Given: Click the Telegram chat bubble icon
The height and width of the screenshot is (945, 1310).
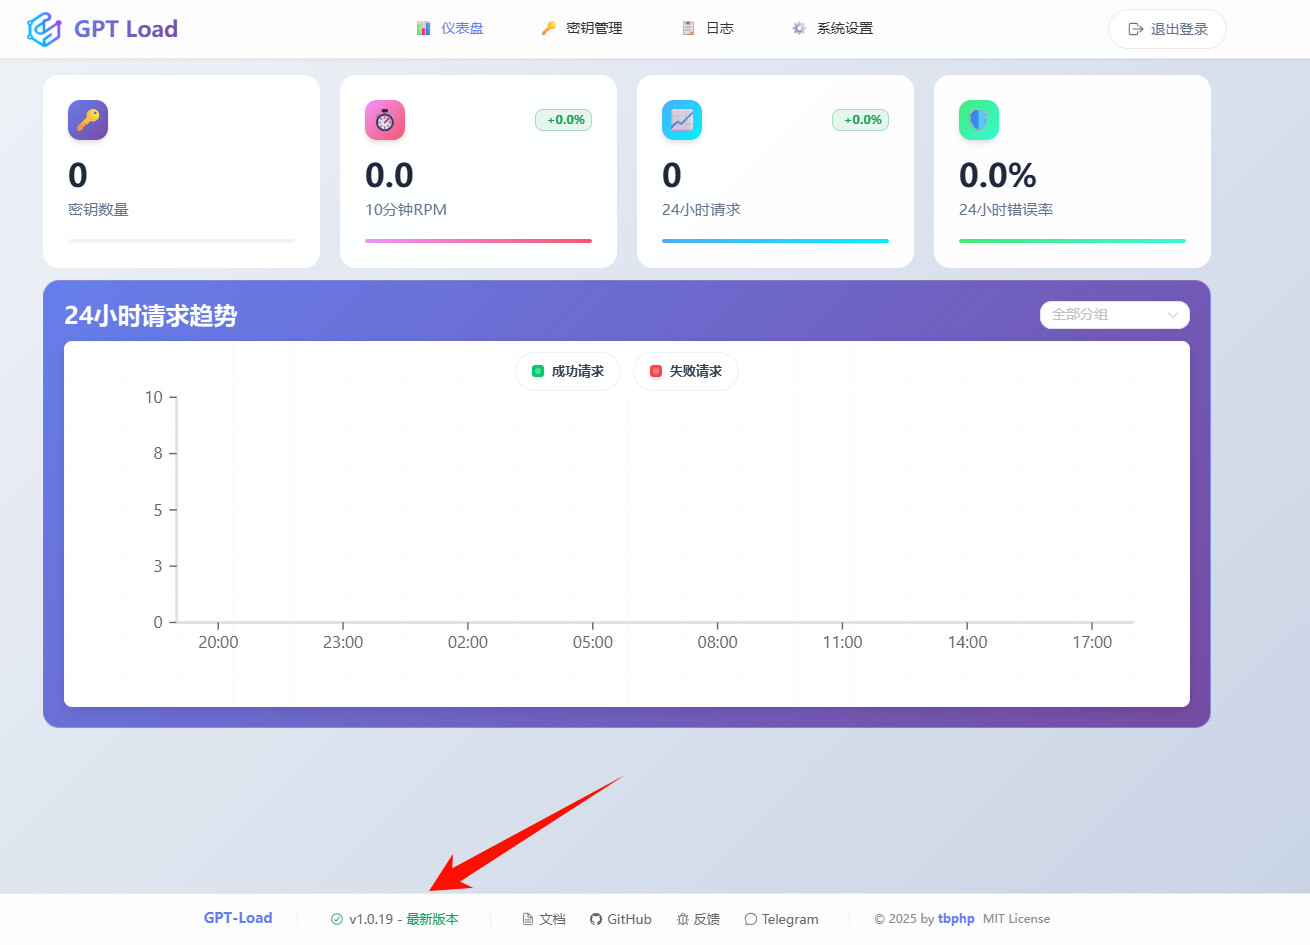Looking at the screenshot, I should click(x=751, y=919).
